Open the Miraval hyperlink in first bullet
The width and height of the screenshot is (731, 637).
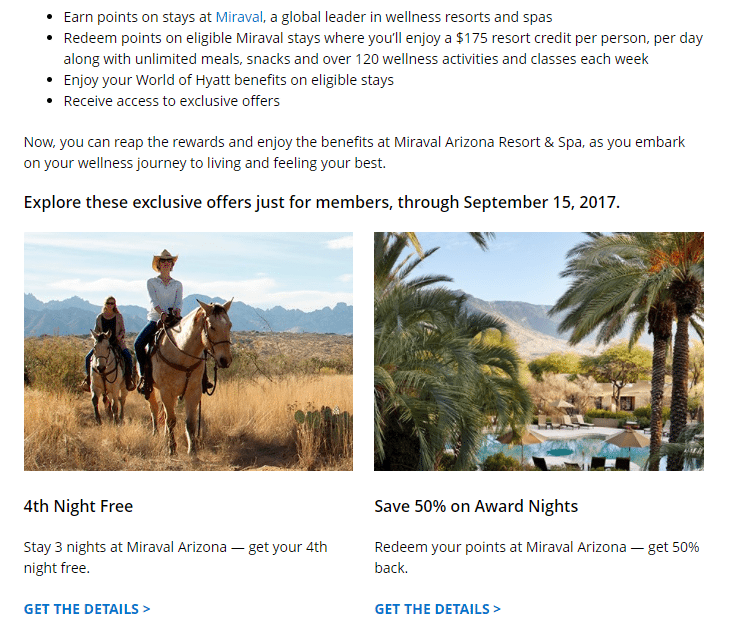coord(239,17)
